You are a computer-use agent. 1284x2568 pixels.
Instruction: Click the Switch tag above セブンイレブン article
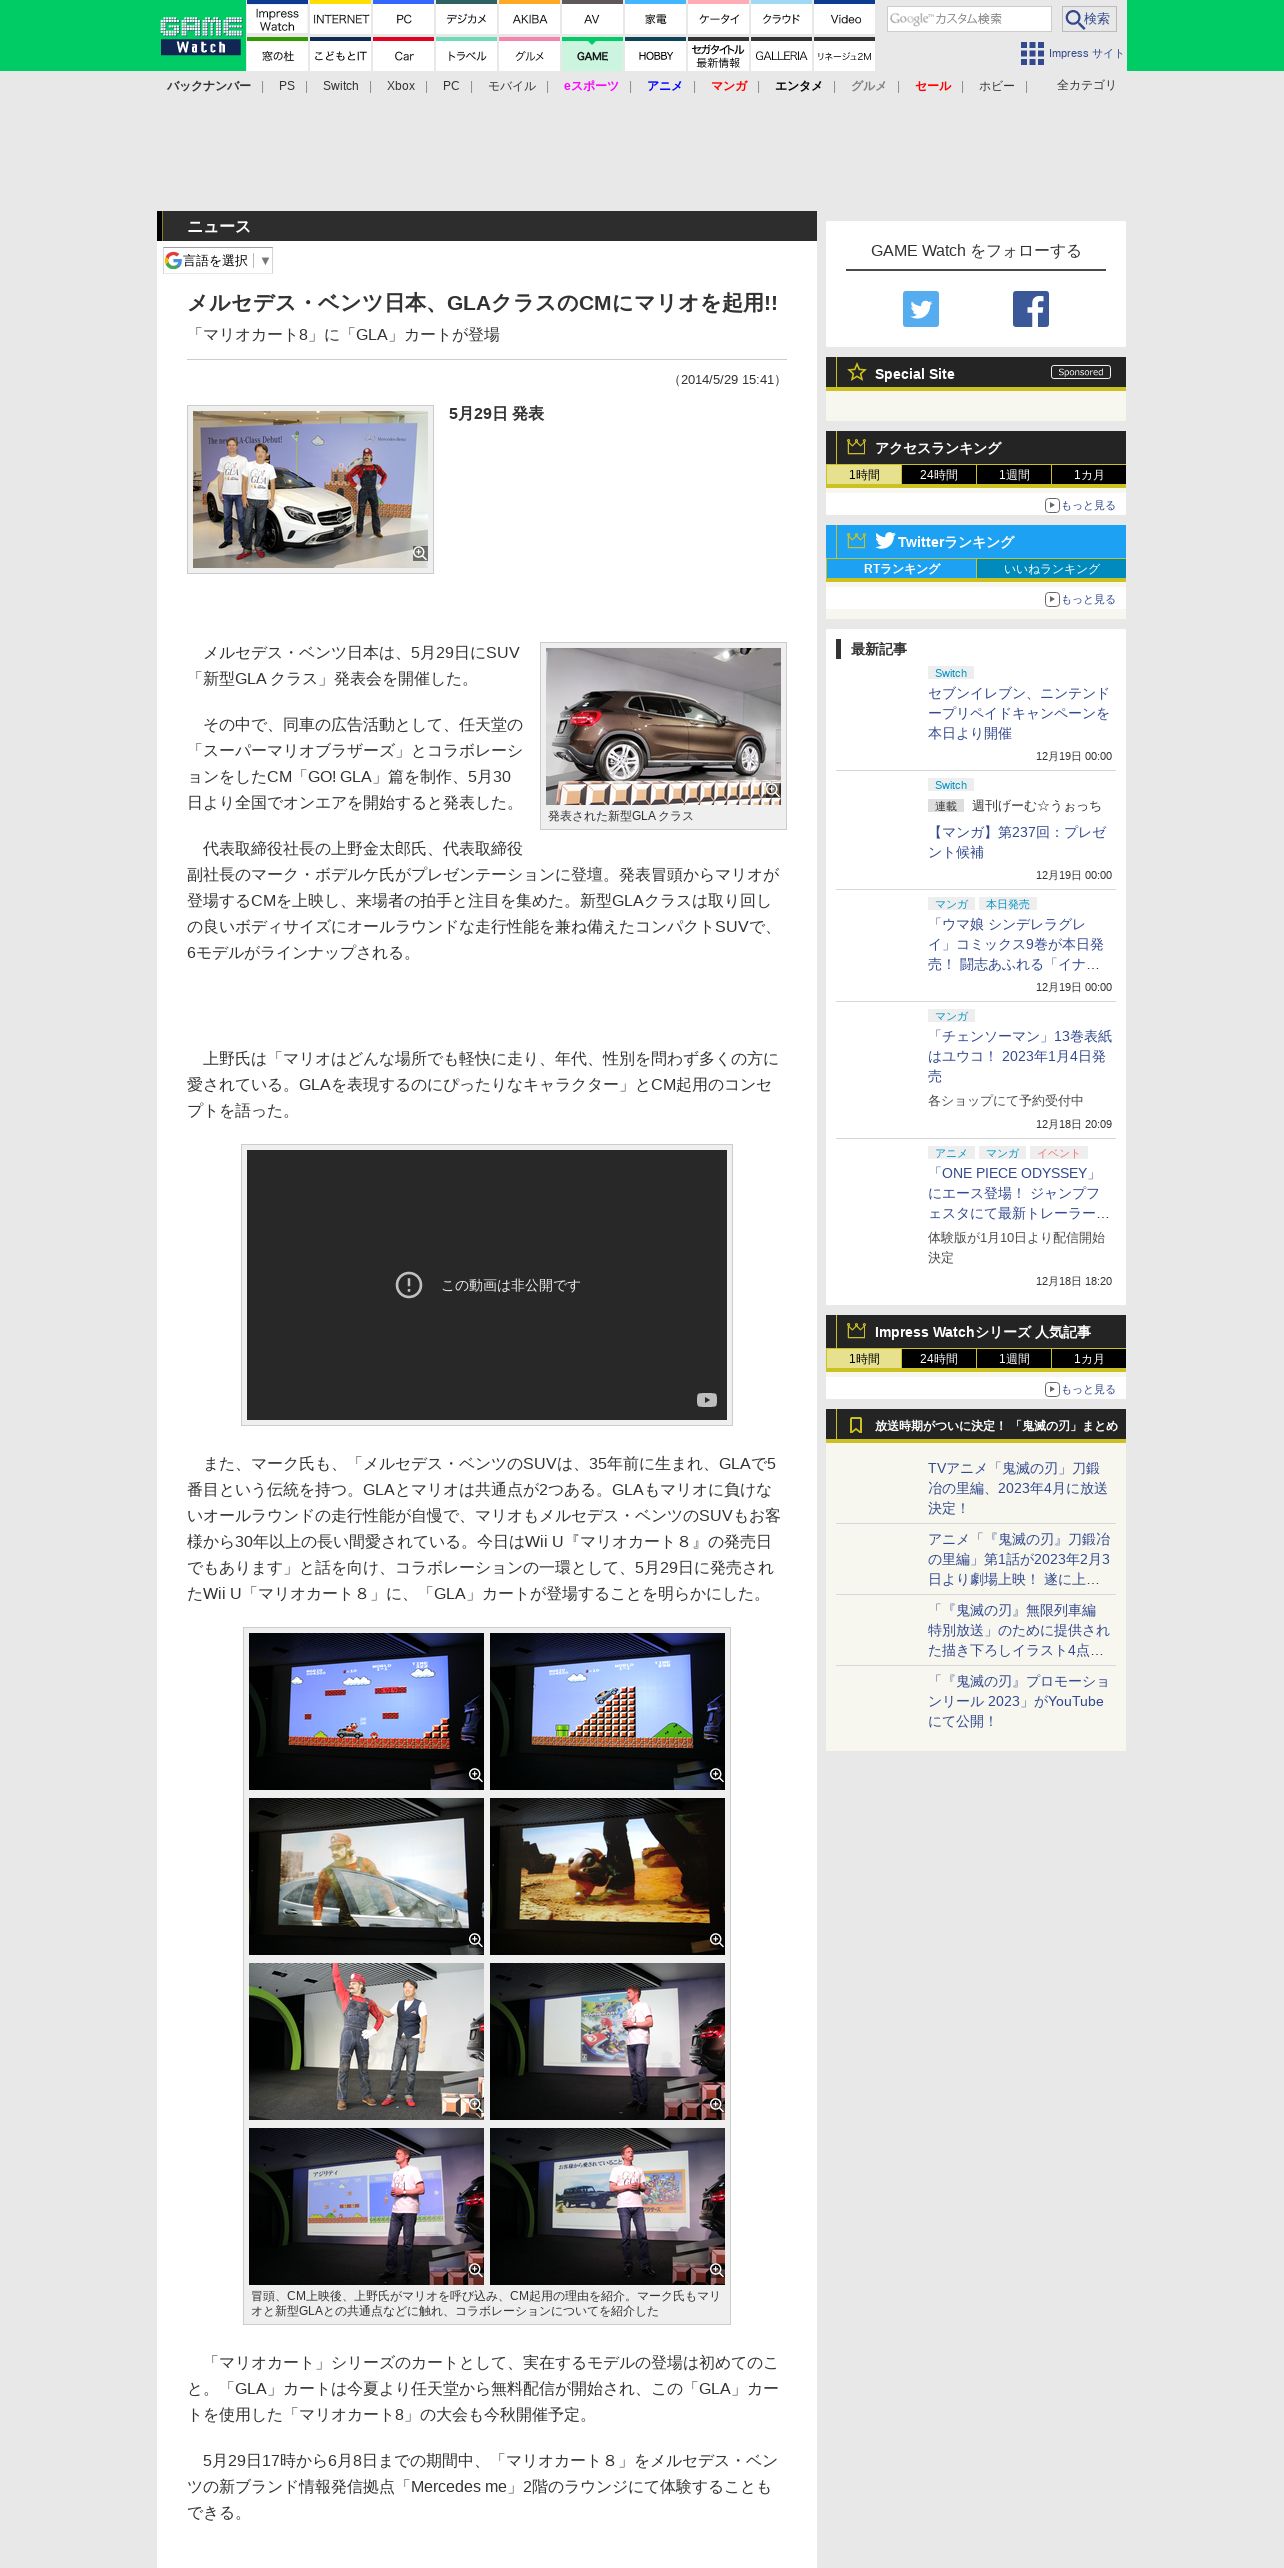950,673
